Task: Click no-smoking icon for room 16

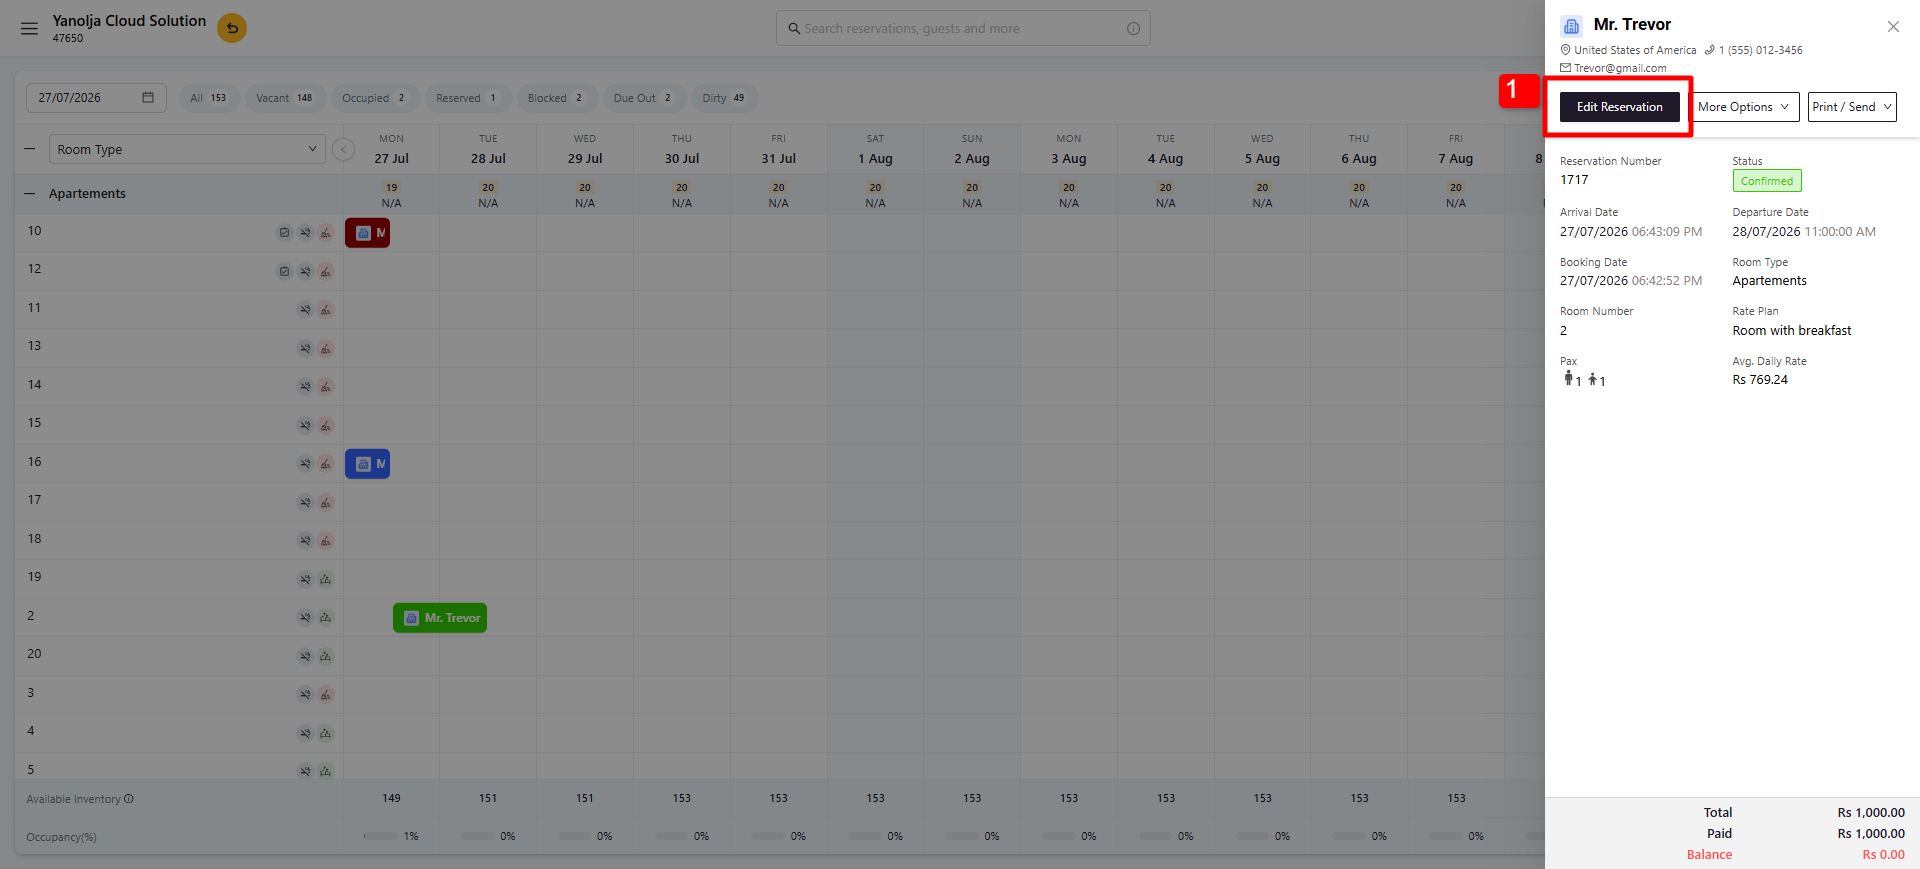Action: point(305,463)
